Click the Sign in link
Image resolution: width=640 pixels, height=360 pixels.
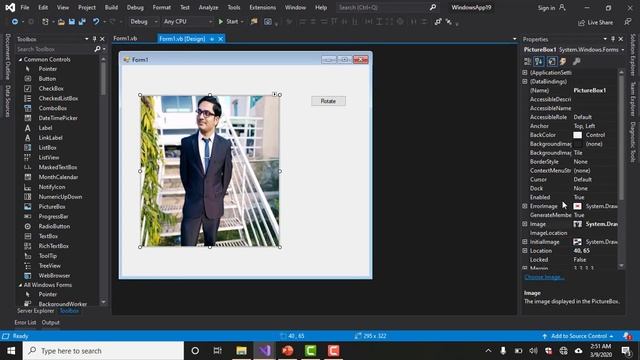[x=547, y=8]
